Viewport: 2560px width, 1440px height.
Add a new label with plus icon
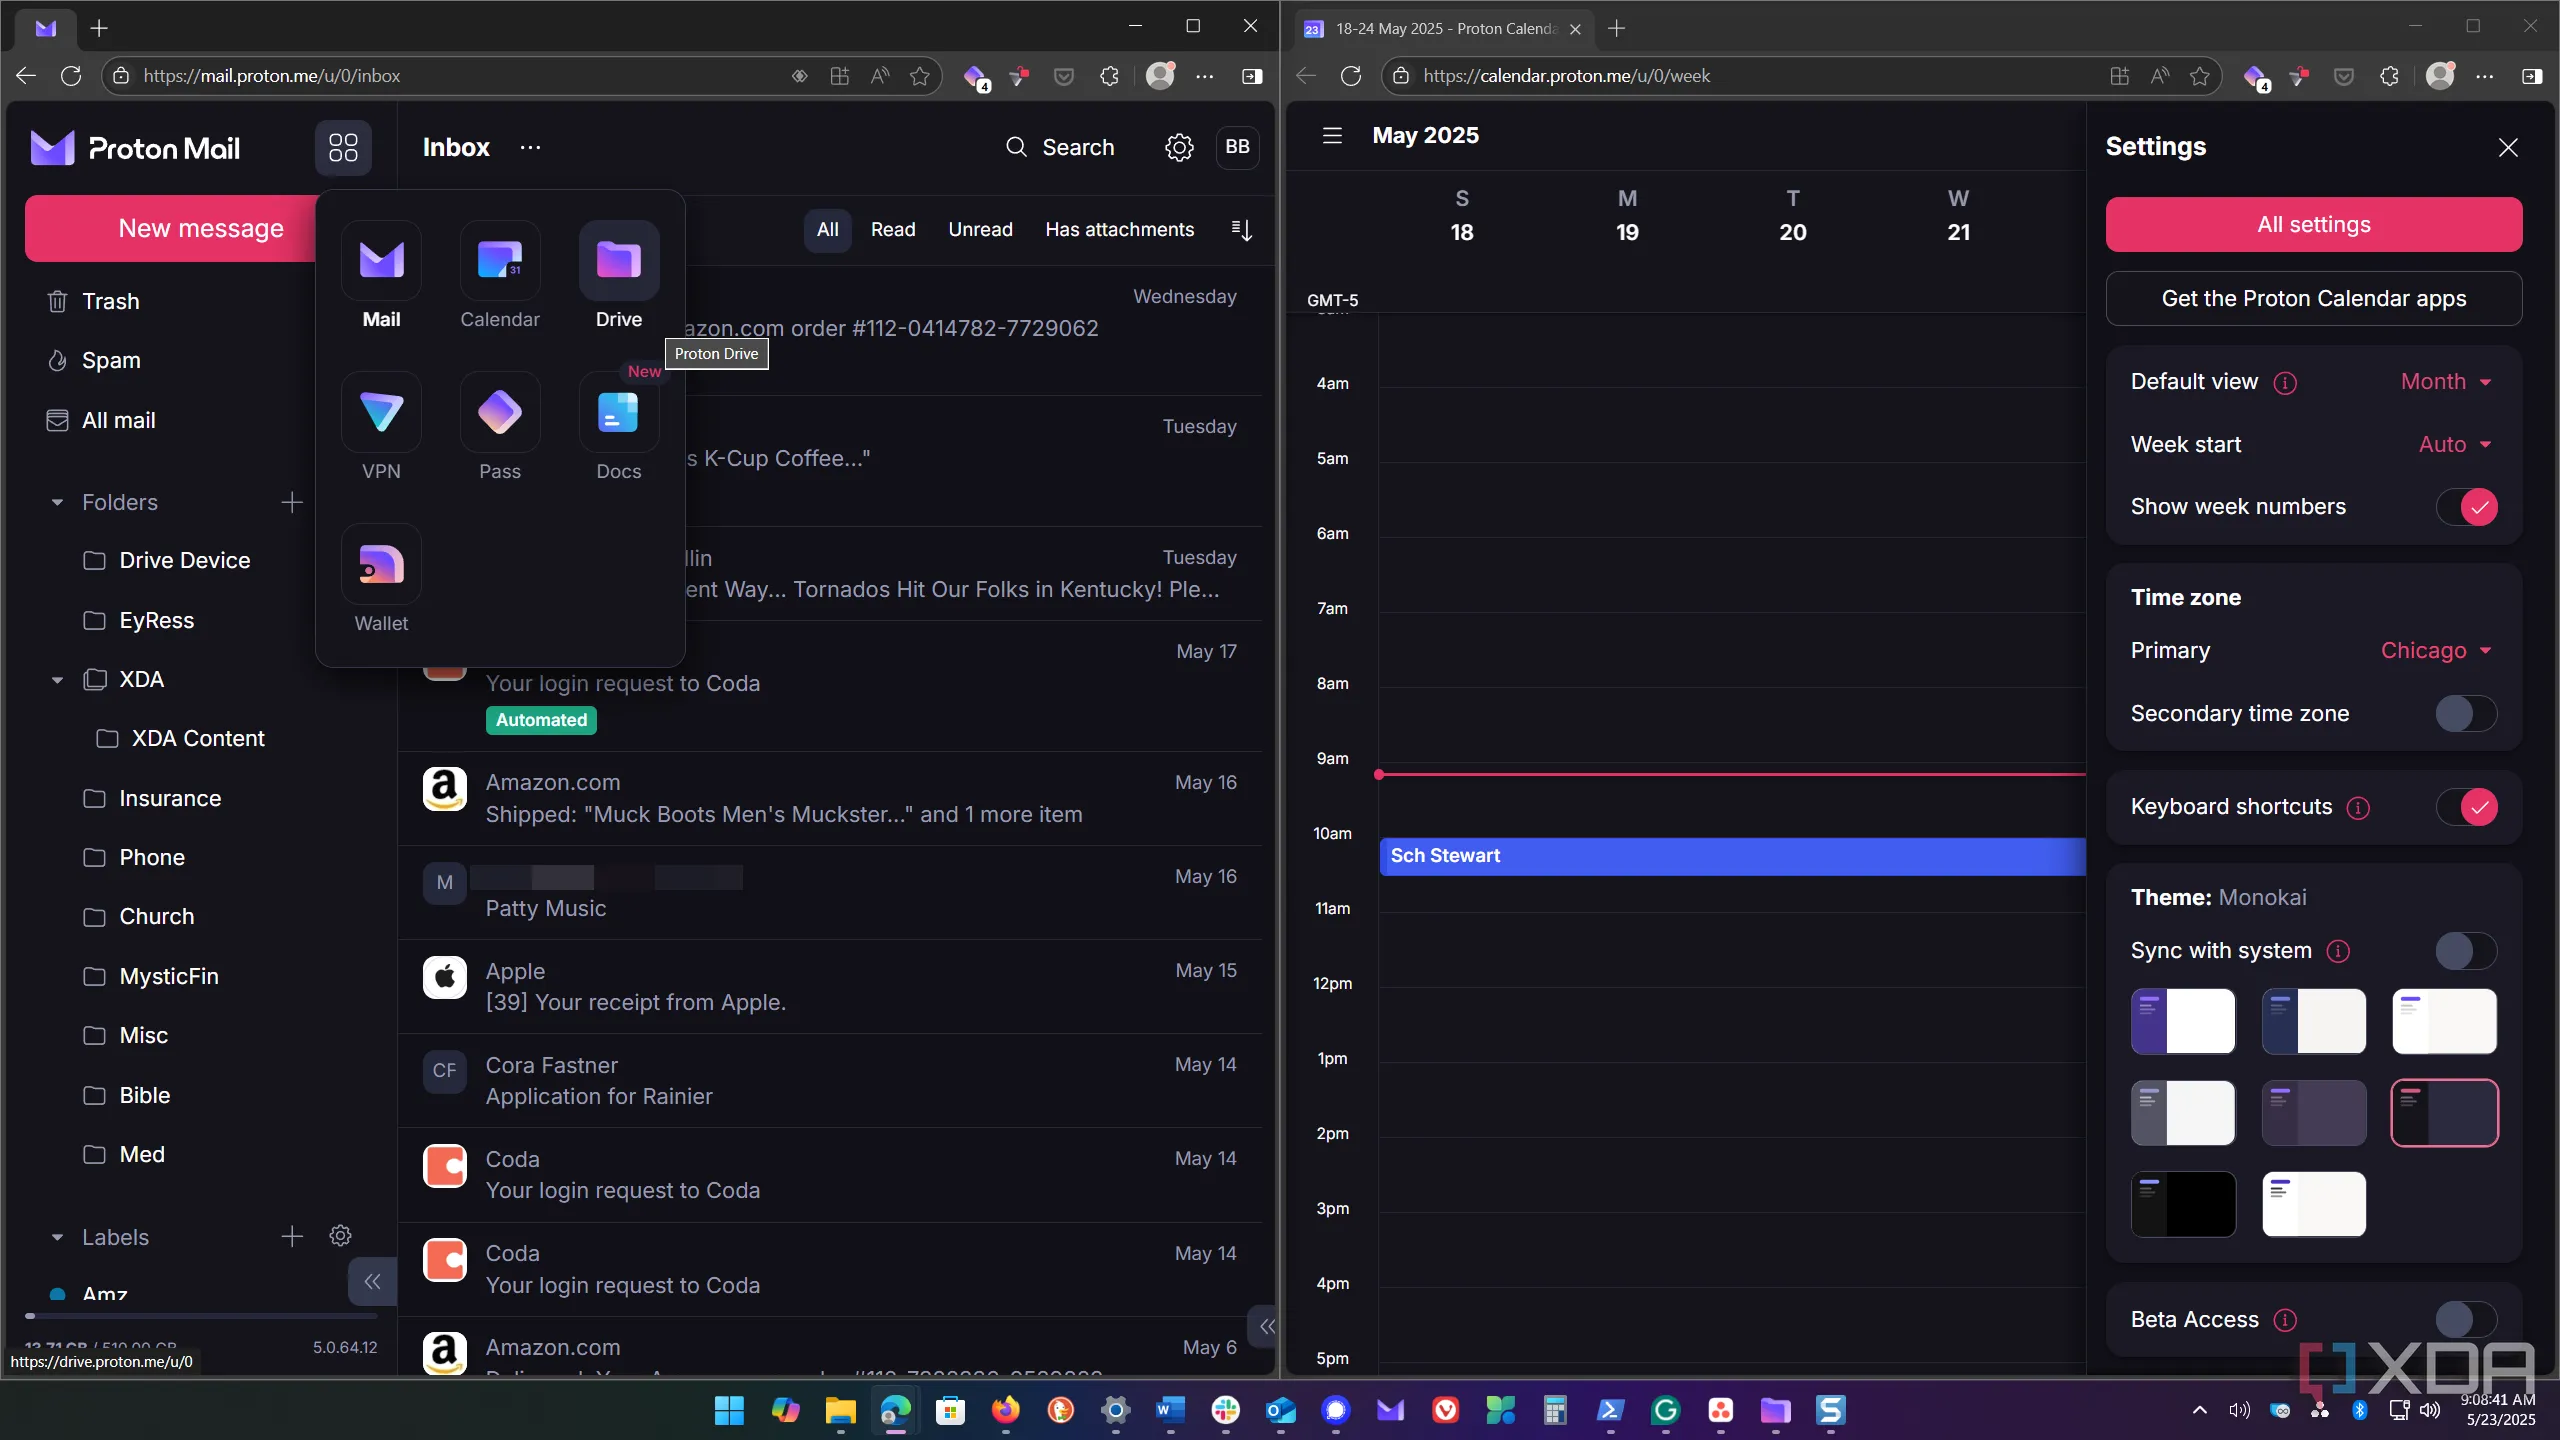[x=291, y=1237]
